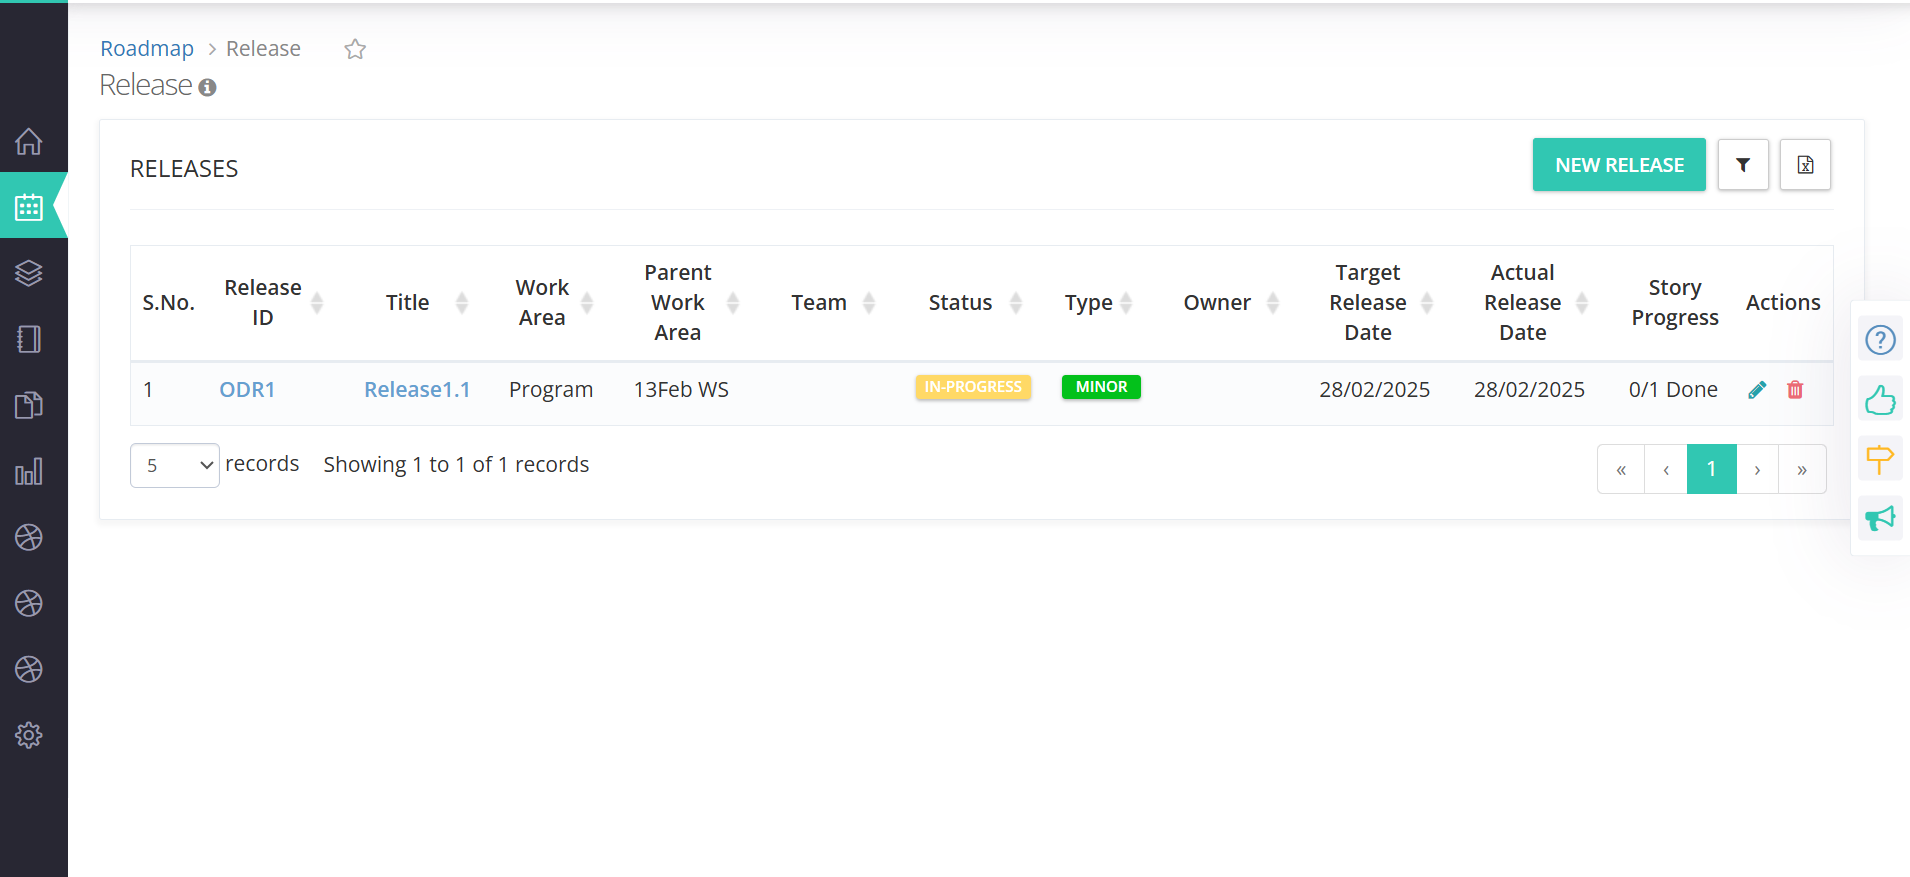Sort table by Status column
The image size is (1910, 877).
pyautogui.click(x=1016, y=303)
